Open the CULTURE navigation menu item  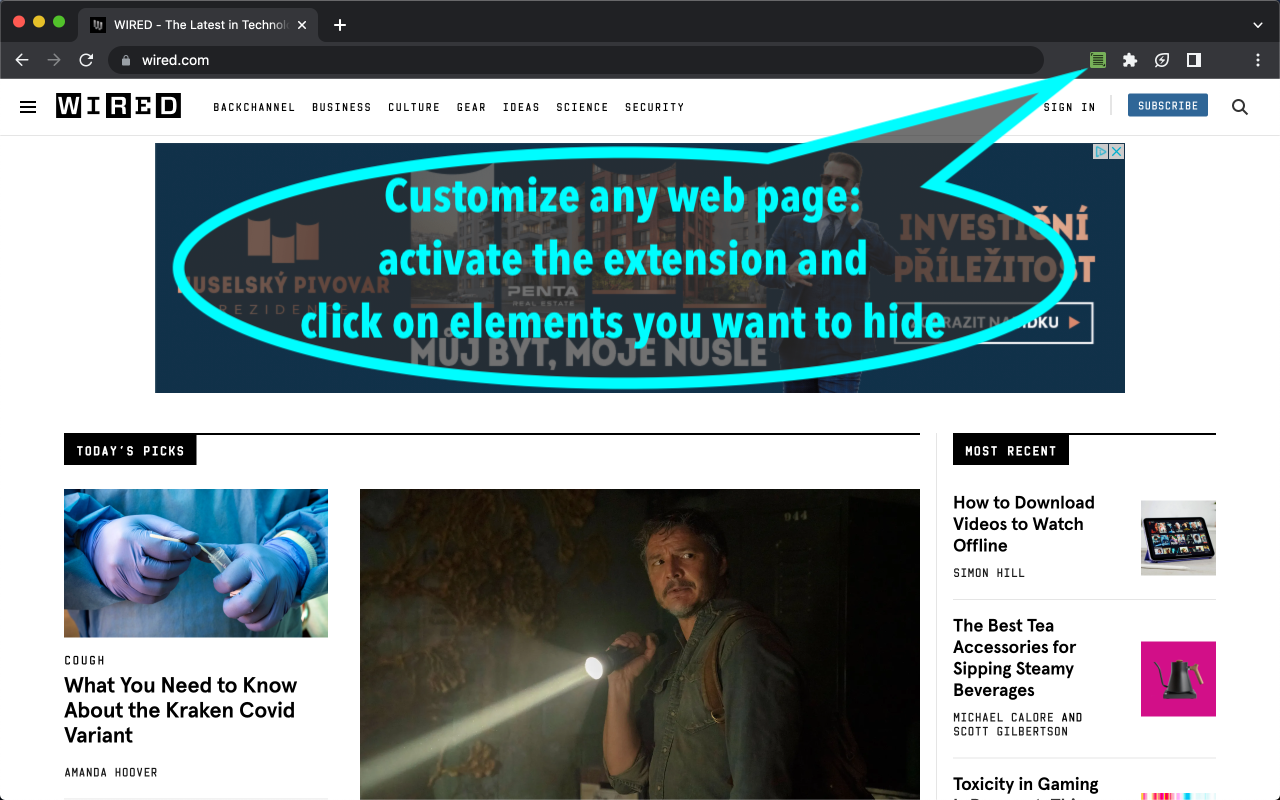click(x=413, y=107)
